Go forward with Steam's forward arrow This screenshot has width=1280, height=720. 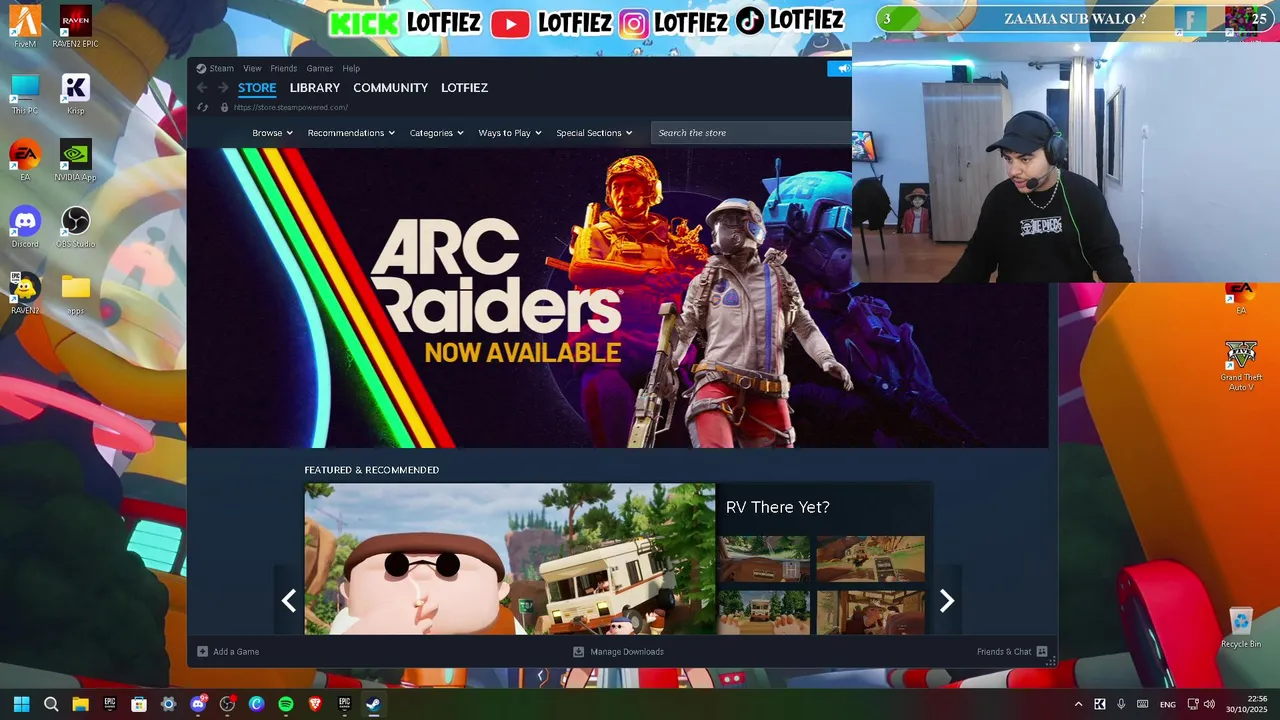point(222,88)
